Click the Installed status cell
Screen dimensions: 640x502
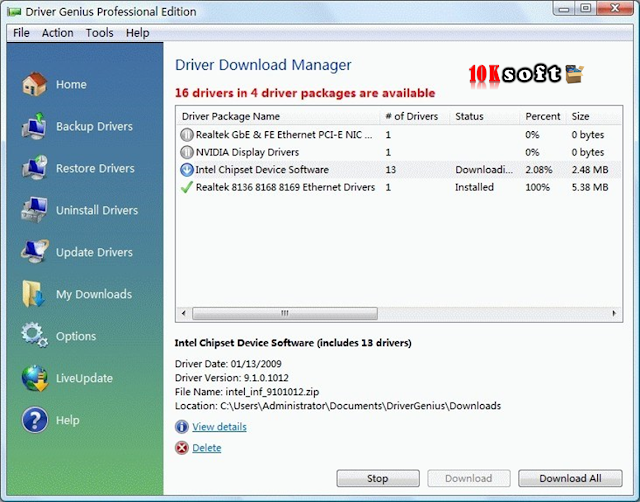click(x=474, y=187)
